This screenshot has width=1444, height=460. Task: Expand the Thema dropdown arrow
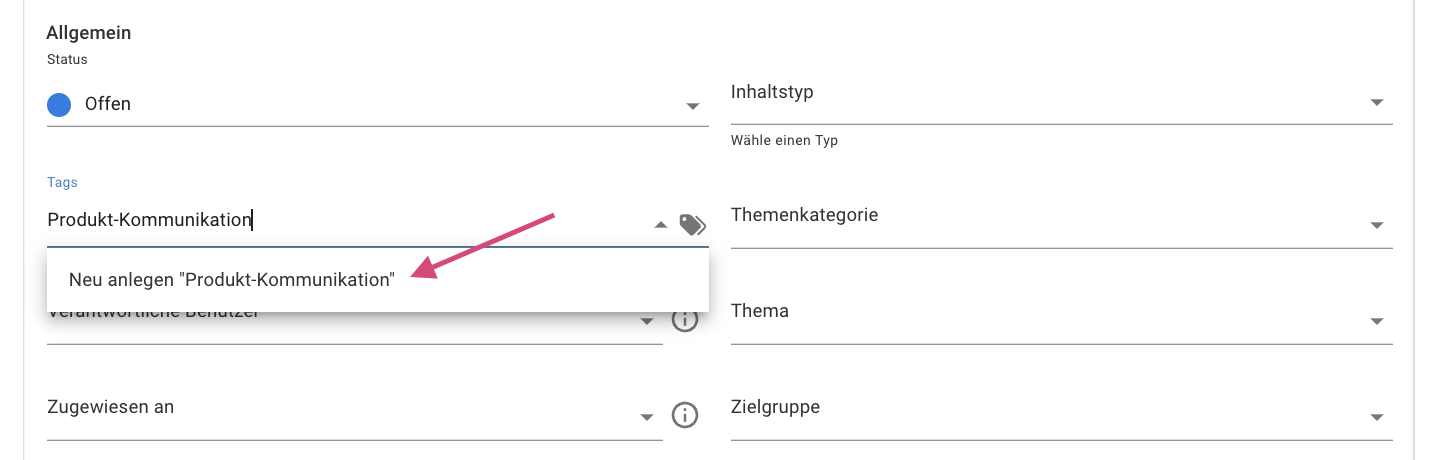point(1376,321)
